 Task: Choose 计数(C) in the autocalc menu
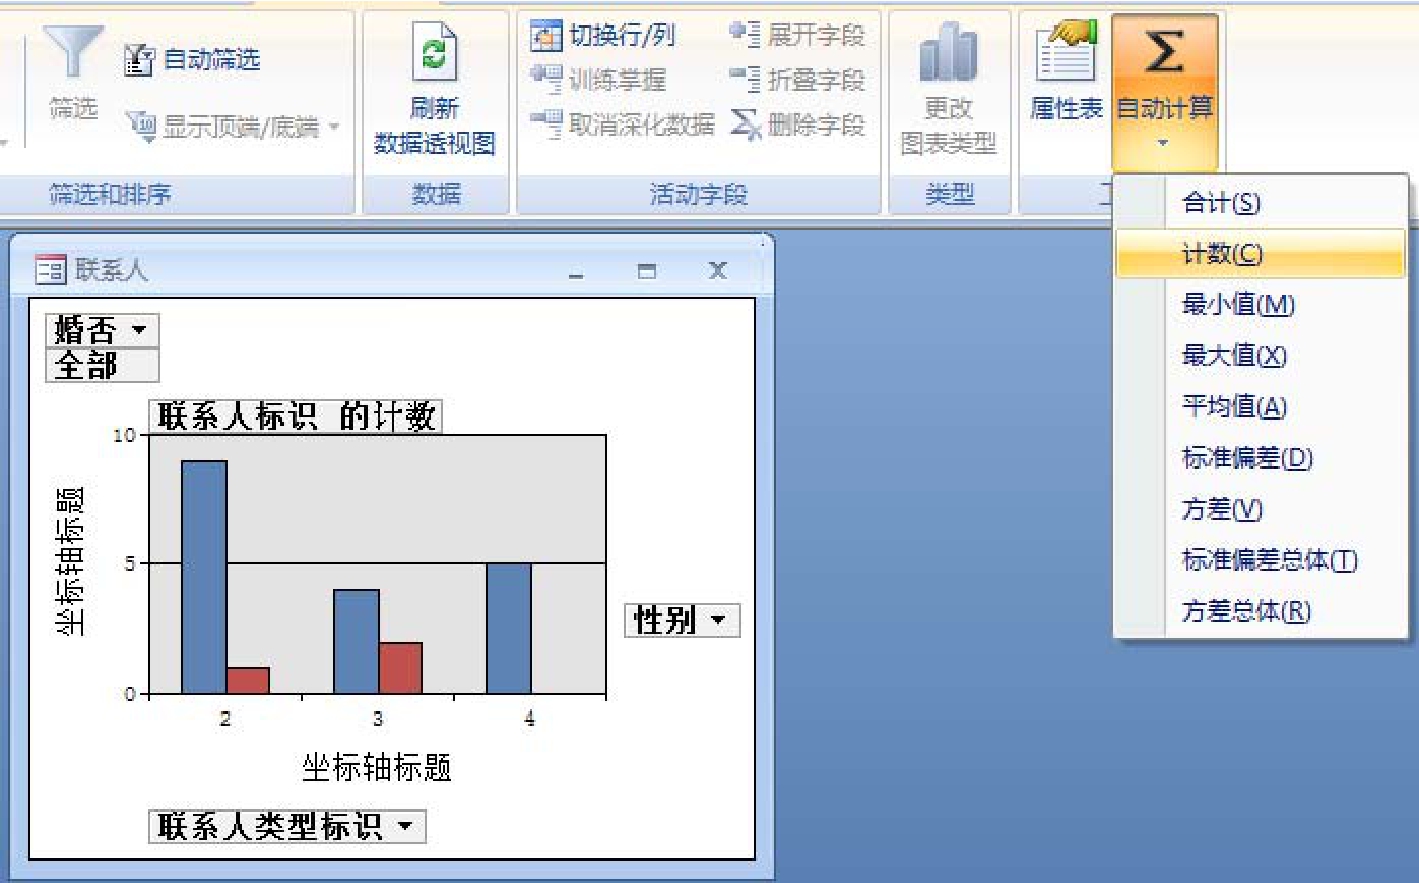(1222, 254)
